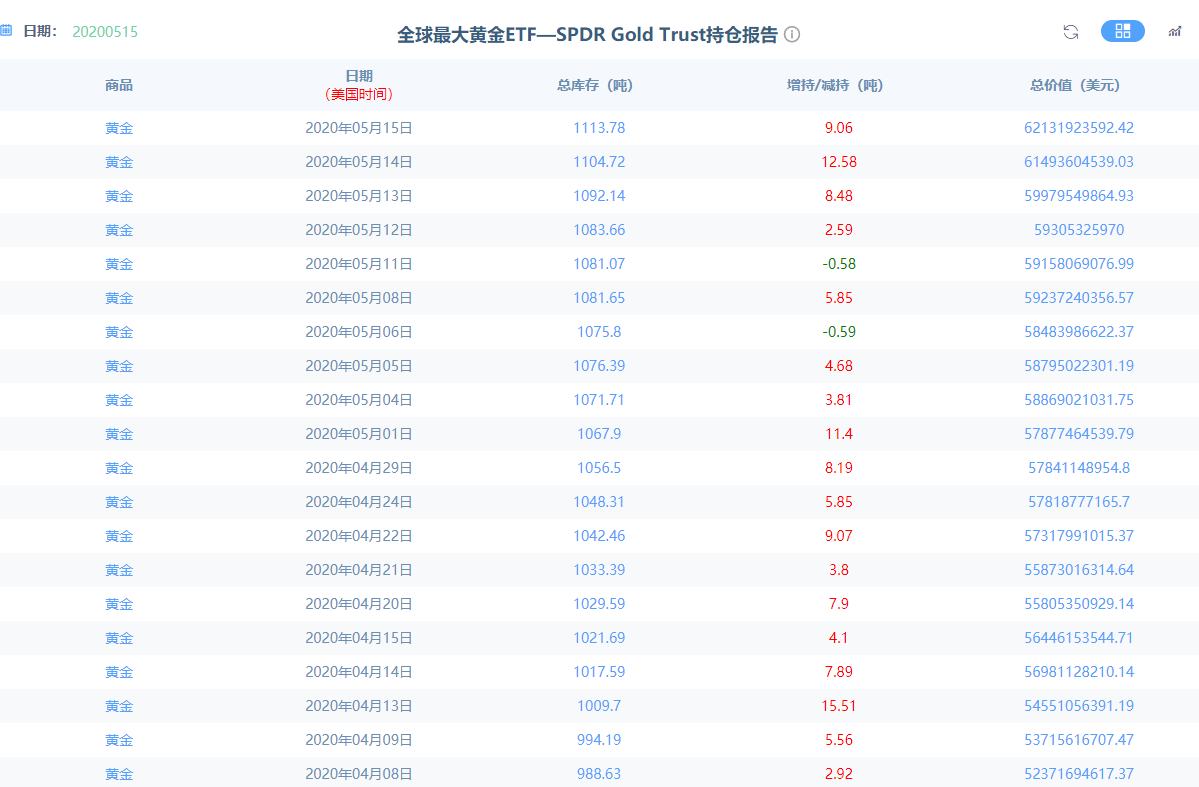
Task: Switch to chart view icon
Action: click(1175, 31)
